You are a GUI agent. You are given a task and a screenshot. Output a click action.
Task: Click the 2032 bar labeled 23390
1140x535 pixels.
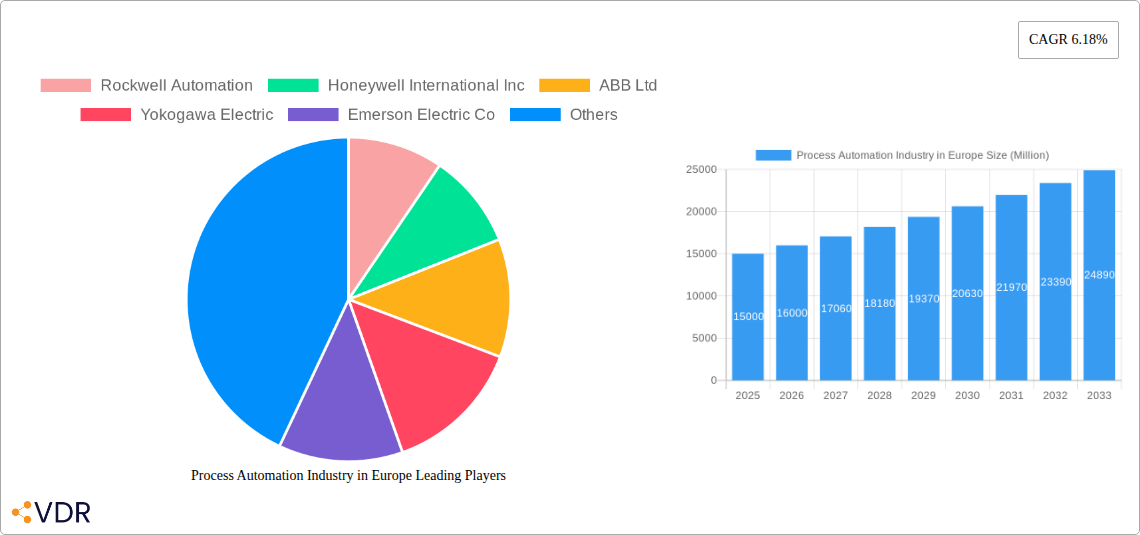[1056, 281]
